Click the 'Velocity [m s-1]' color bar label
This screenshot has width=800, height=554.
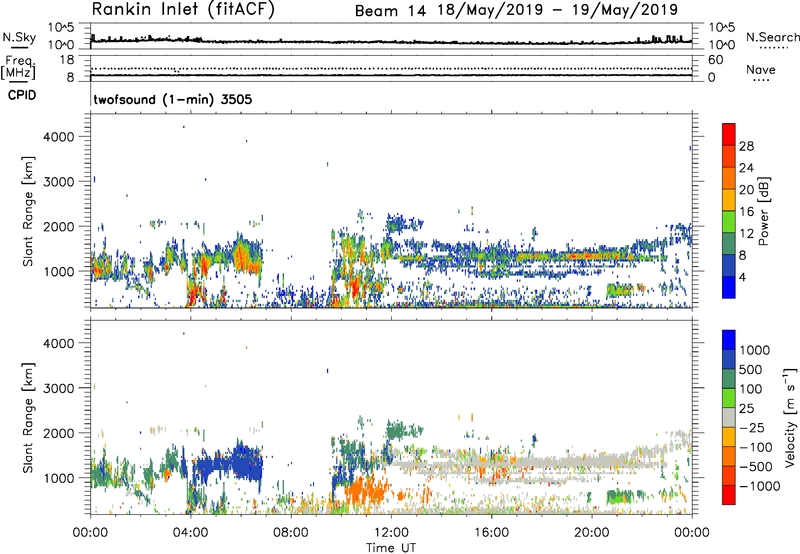click(x=790, y=417)
